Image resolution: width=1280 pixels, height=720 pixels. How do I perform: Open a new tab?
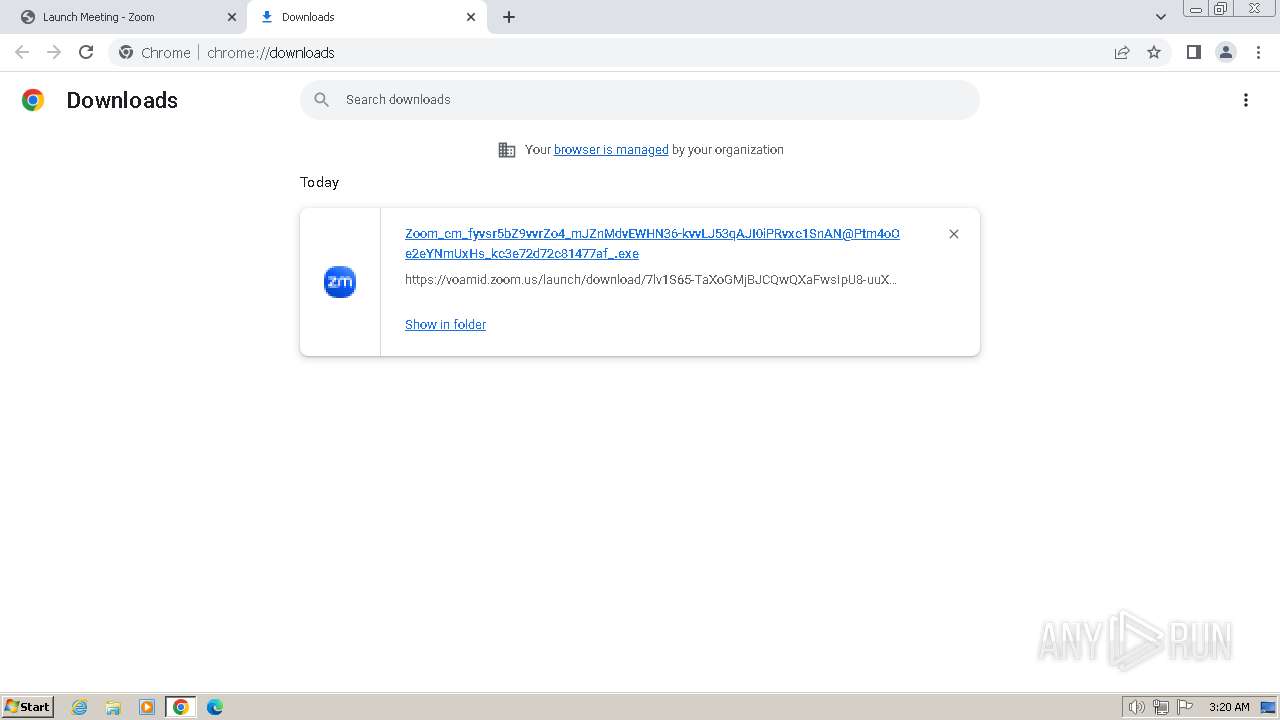509,17
